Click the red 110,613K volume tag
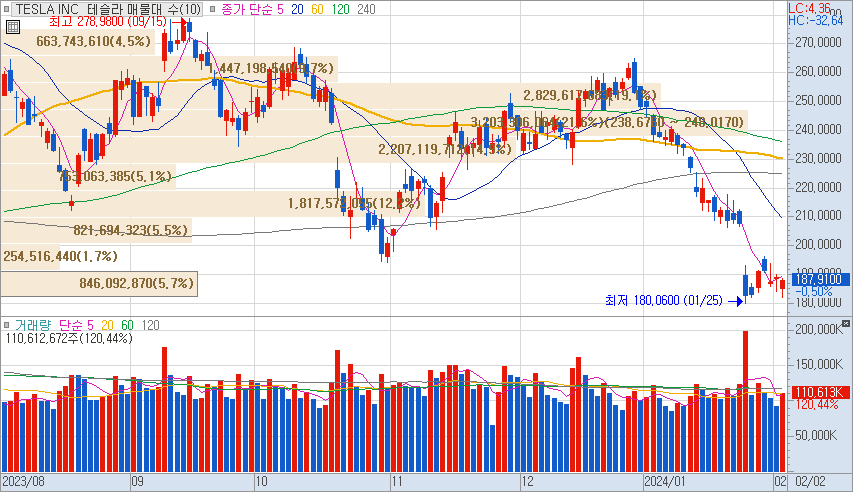Screen dimensions: 853x492 [819, 392]
